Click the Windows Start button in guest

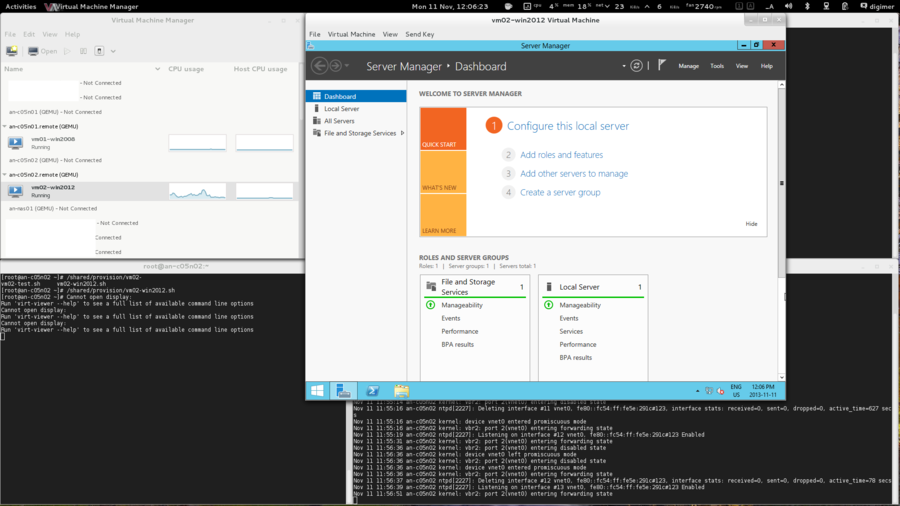(x=317, y=391)
